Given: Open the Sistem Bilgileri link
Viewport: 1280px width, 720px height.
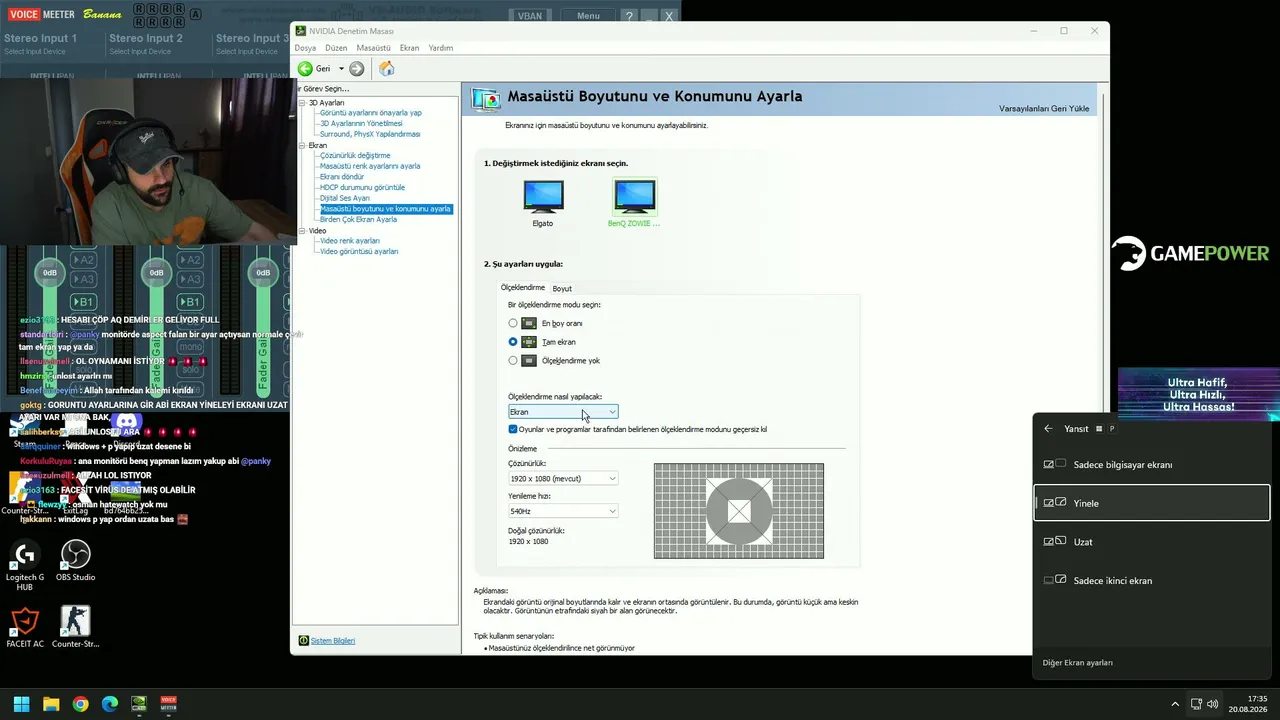Looking at the screenshot, I should (333, 641).
